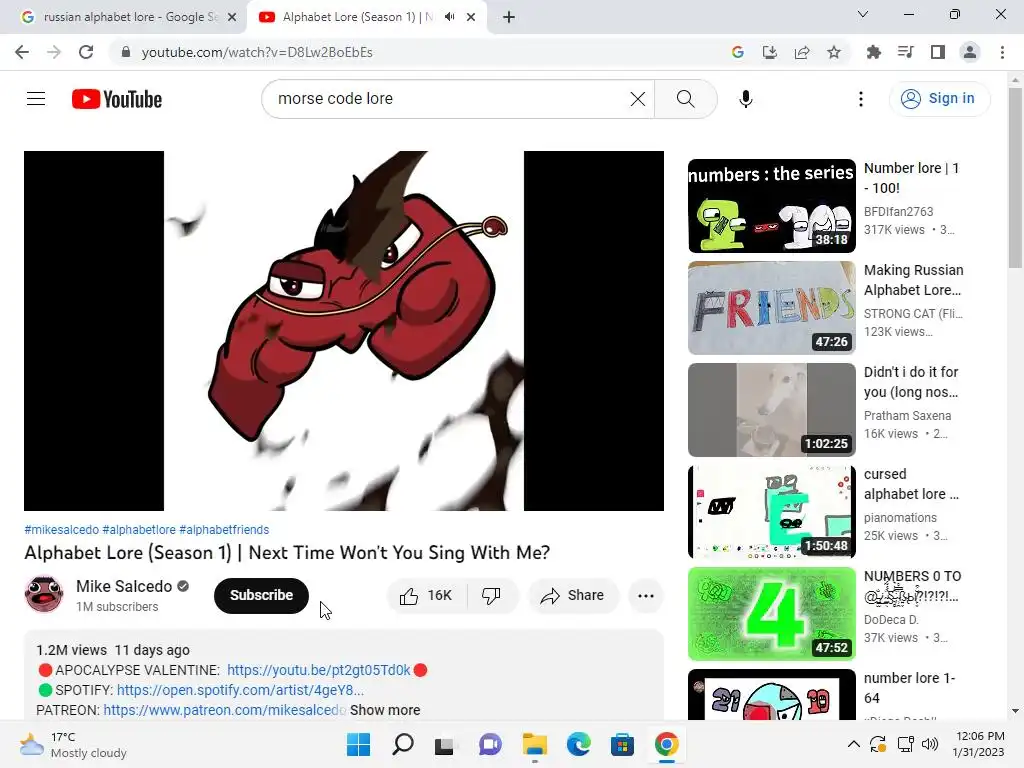Subscribe to Mike Salcedo
Image resolution: width=1024 pixels, height=768 pixels.
coord(261,595)
